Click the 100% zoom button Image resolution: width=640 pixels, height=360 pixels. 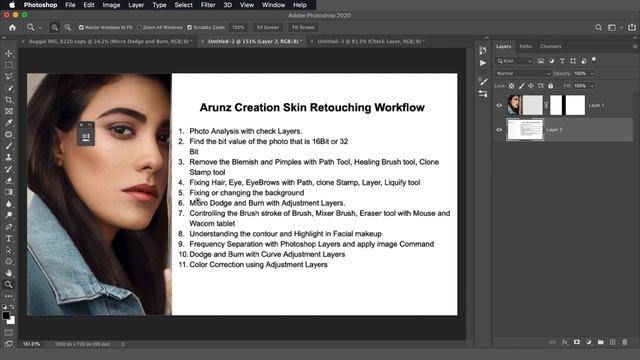tap(238, 27)
